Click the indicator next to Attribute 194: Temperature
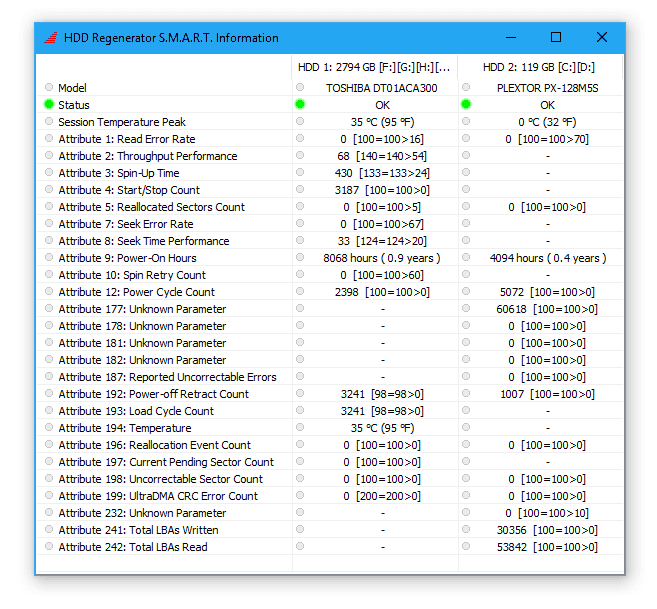657x609 pixels. click(49, 427)
